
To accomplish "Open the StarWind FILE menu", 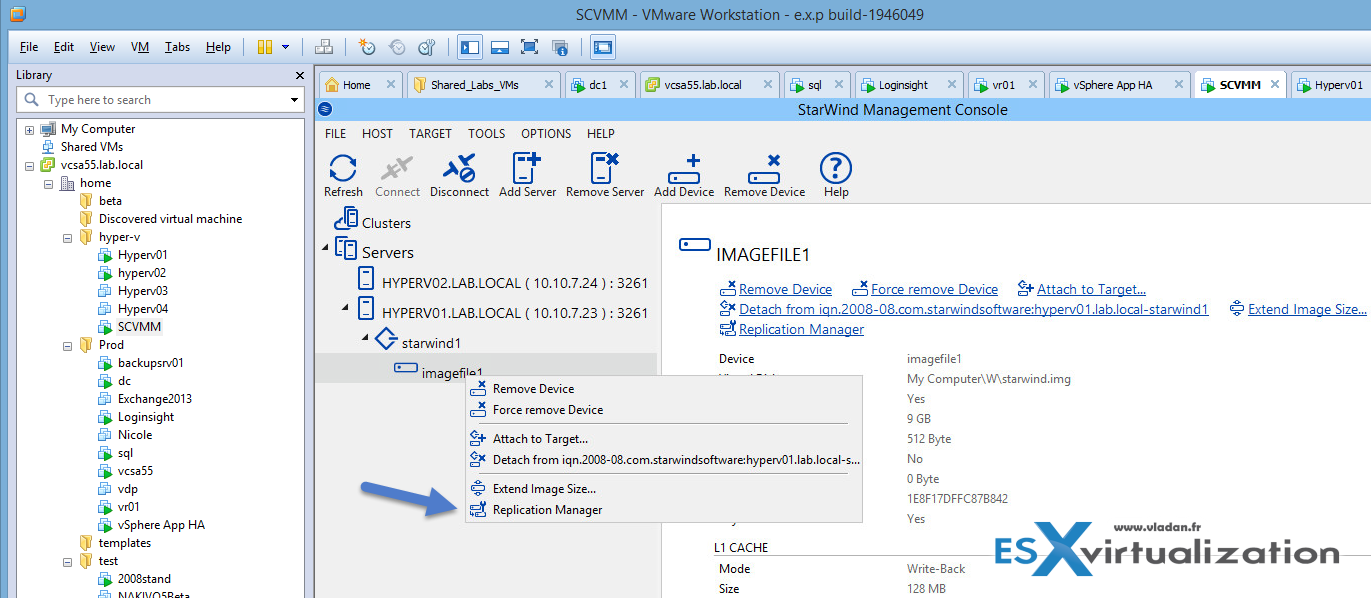I will pos(336,133).
